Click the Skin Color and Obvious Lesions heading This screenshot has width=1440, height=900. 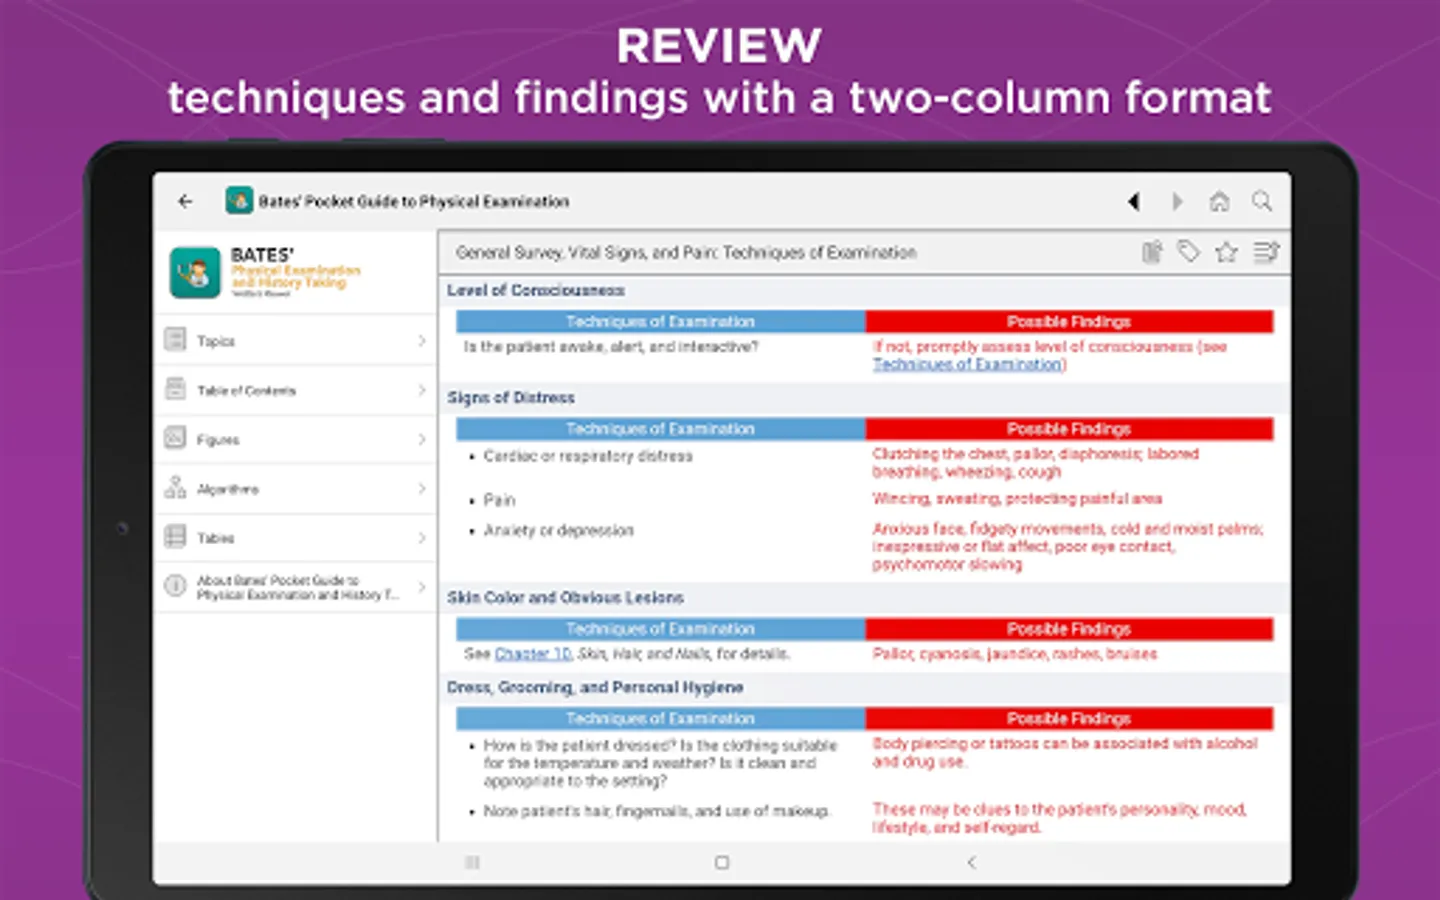pos(565,597)
